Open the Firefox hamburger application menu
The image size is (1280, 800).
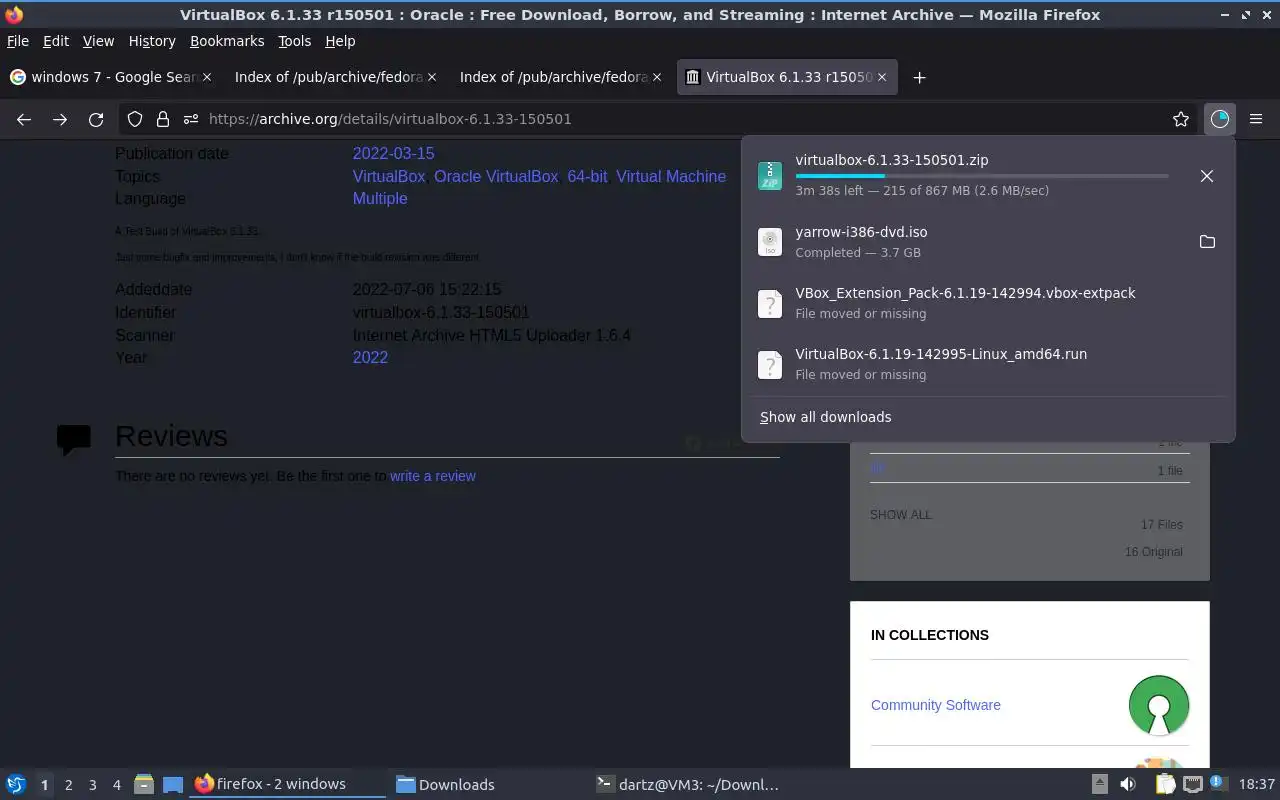pos(1256,119)
